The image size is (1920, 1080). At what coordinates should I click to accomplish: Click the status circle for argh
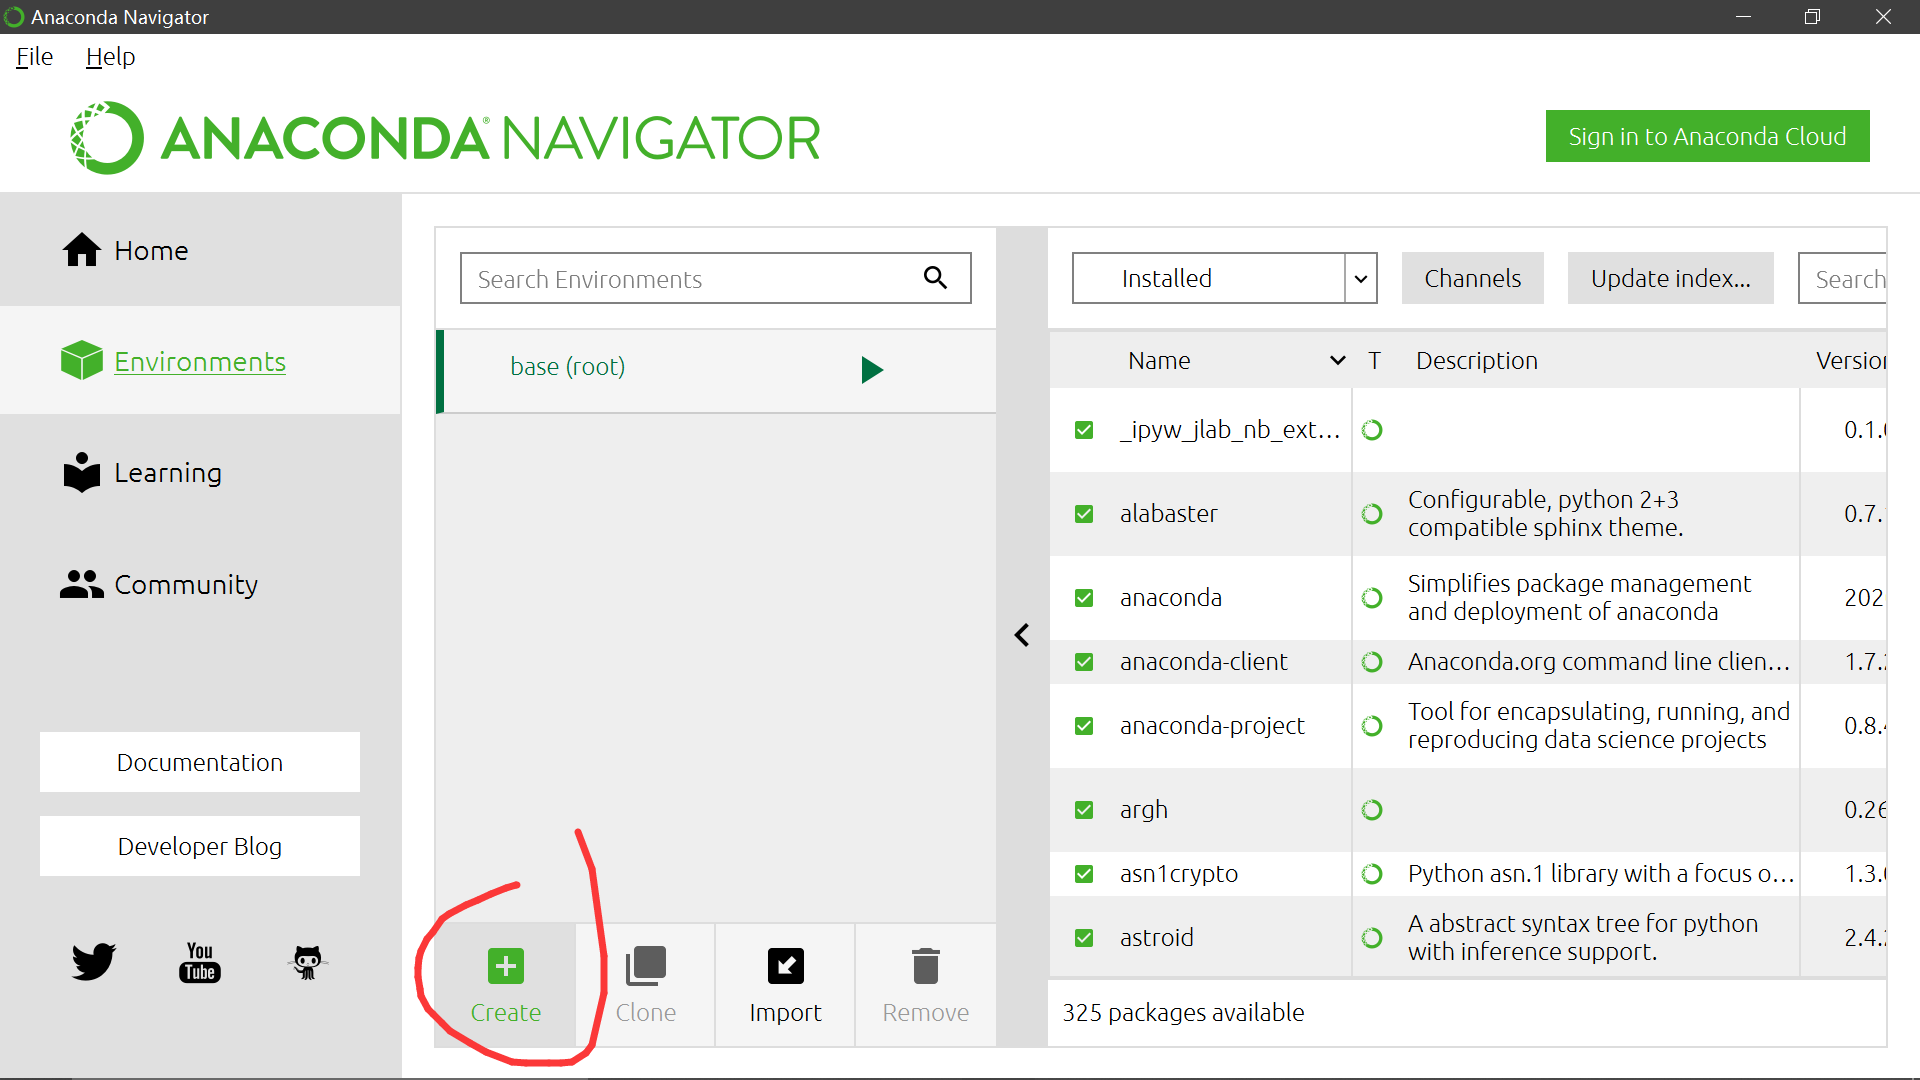tap(1373, 810)
